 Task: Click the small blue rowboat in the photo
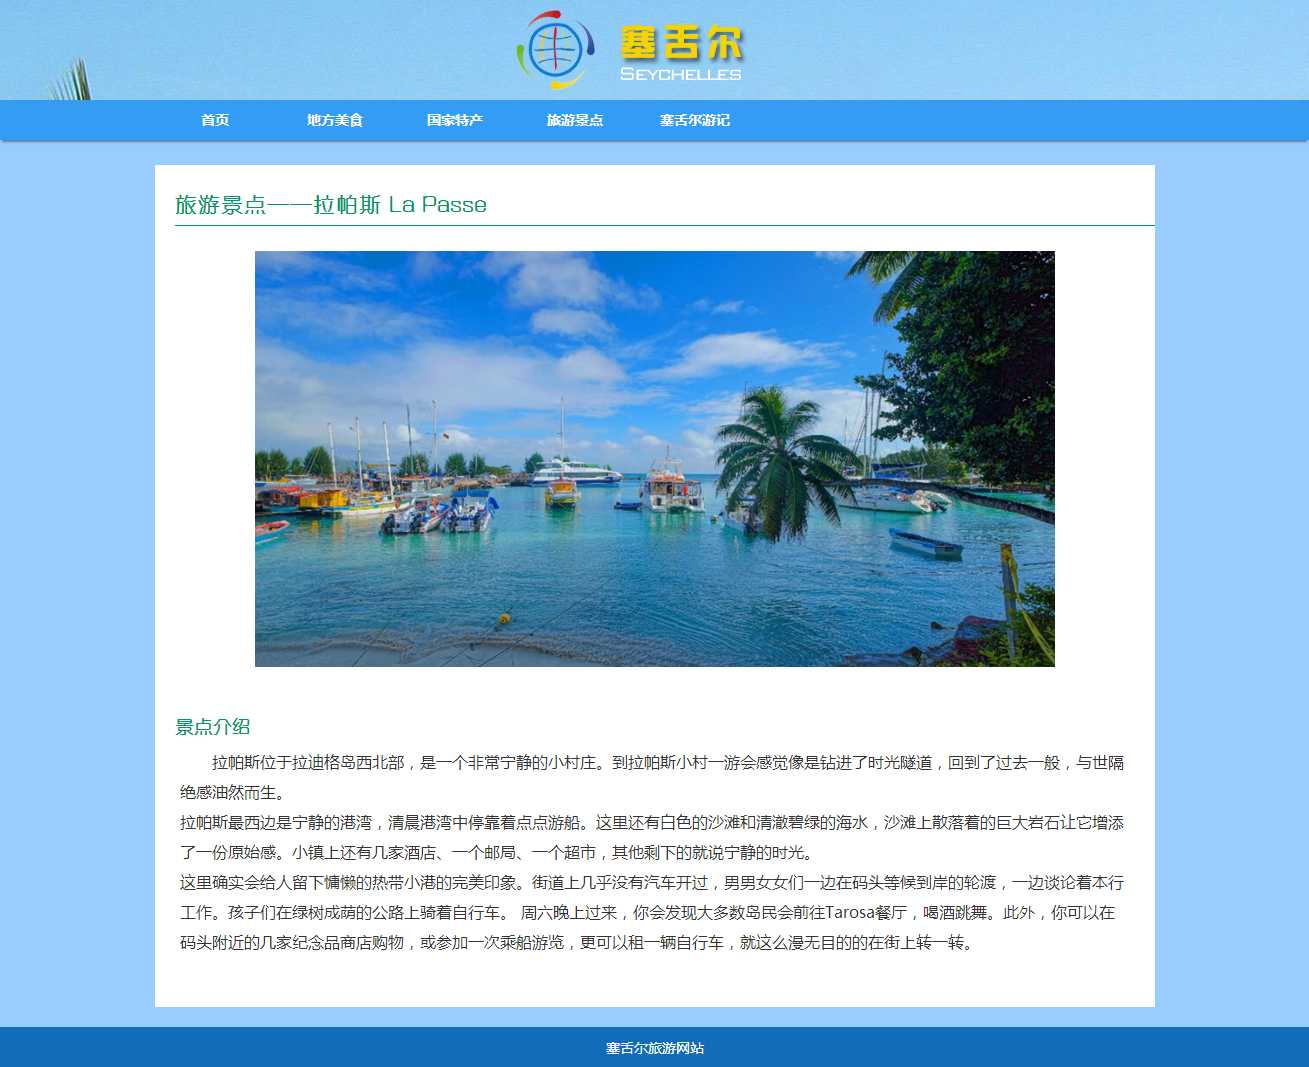pyautogui.click(x=926, y=545)
